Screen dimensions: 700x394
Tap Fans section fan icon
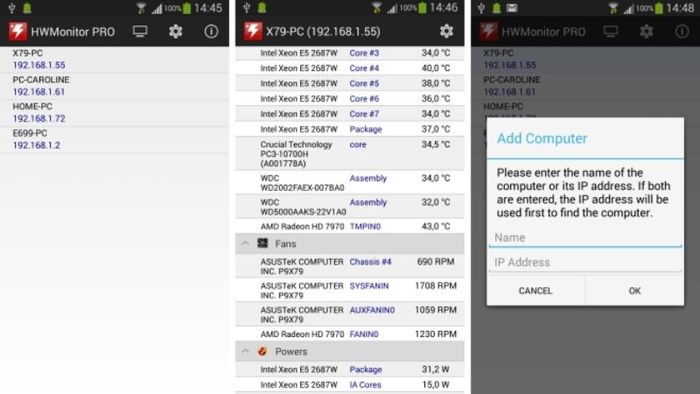(x=262, y=243)
